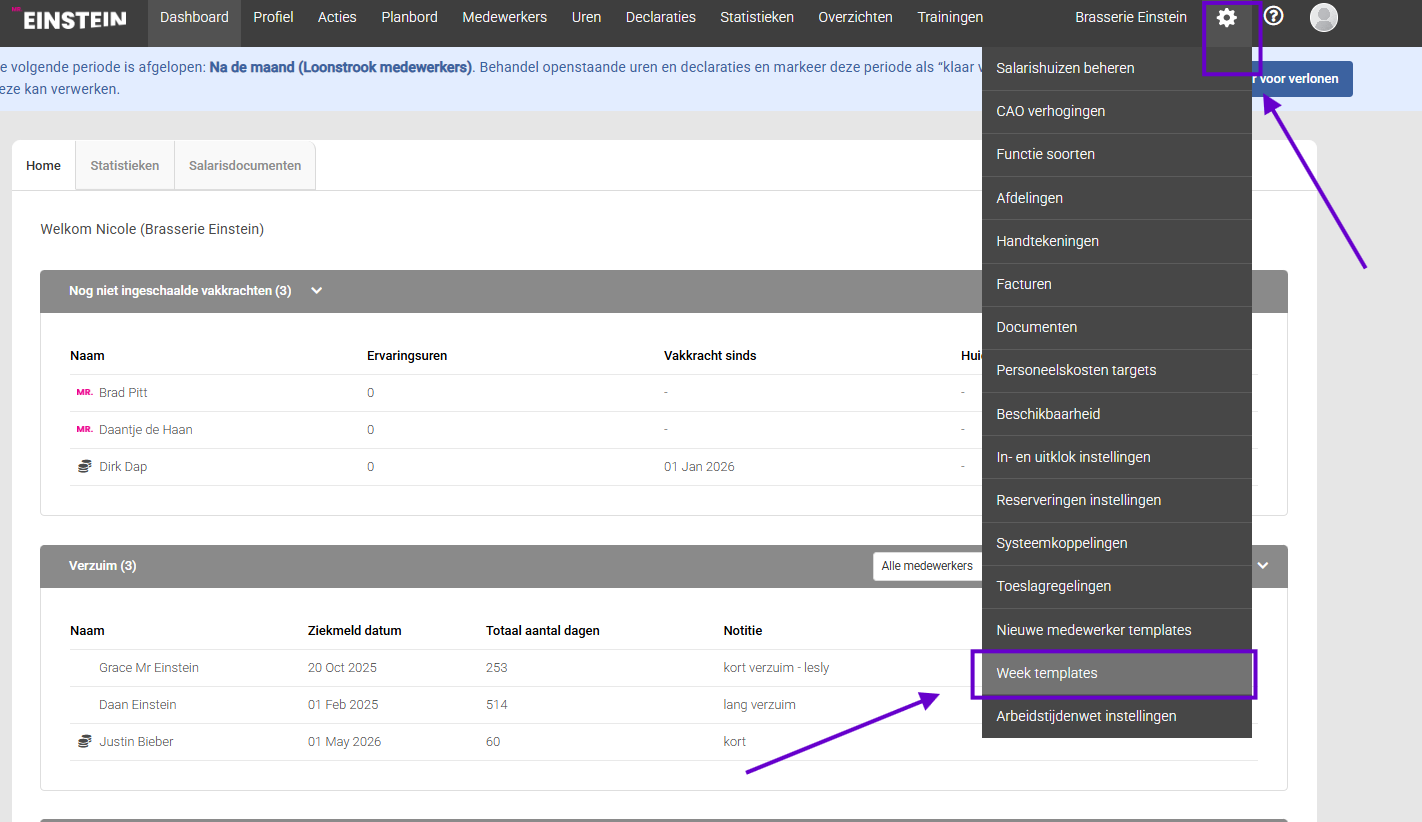The height and width of the screenshot is (822, 1422).
Task: Switch to the Statistieken tab below the banner
Action: [125, 166]
